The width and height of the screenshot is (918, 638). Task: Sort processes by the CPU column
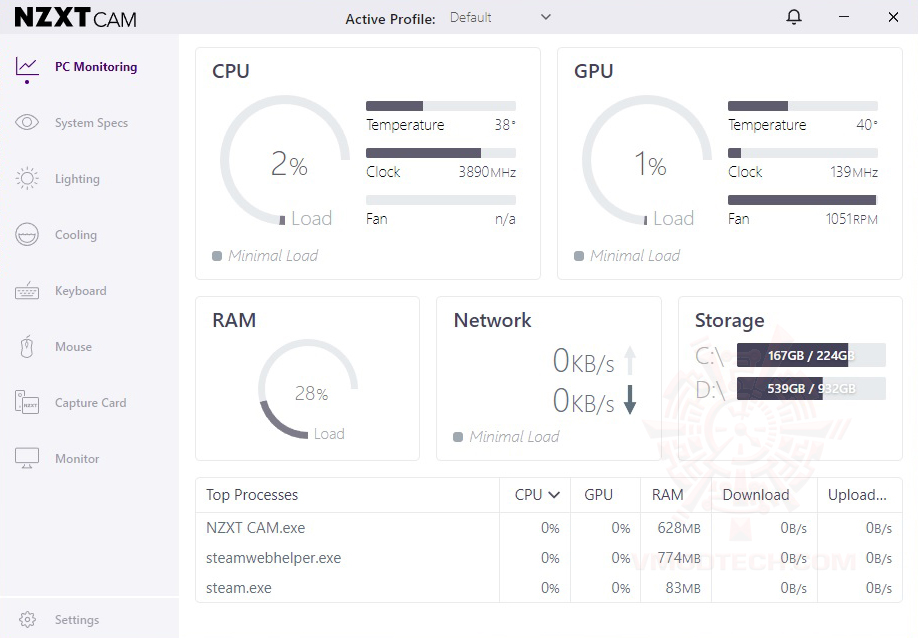535,495
